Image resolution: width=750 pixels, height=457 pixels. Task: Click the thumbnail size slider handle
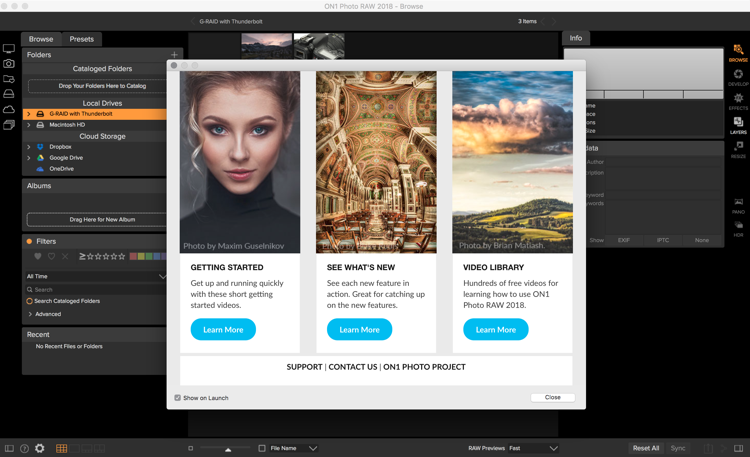[x=228, y=449]
